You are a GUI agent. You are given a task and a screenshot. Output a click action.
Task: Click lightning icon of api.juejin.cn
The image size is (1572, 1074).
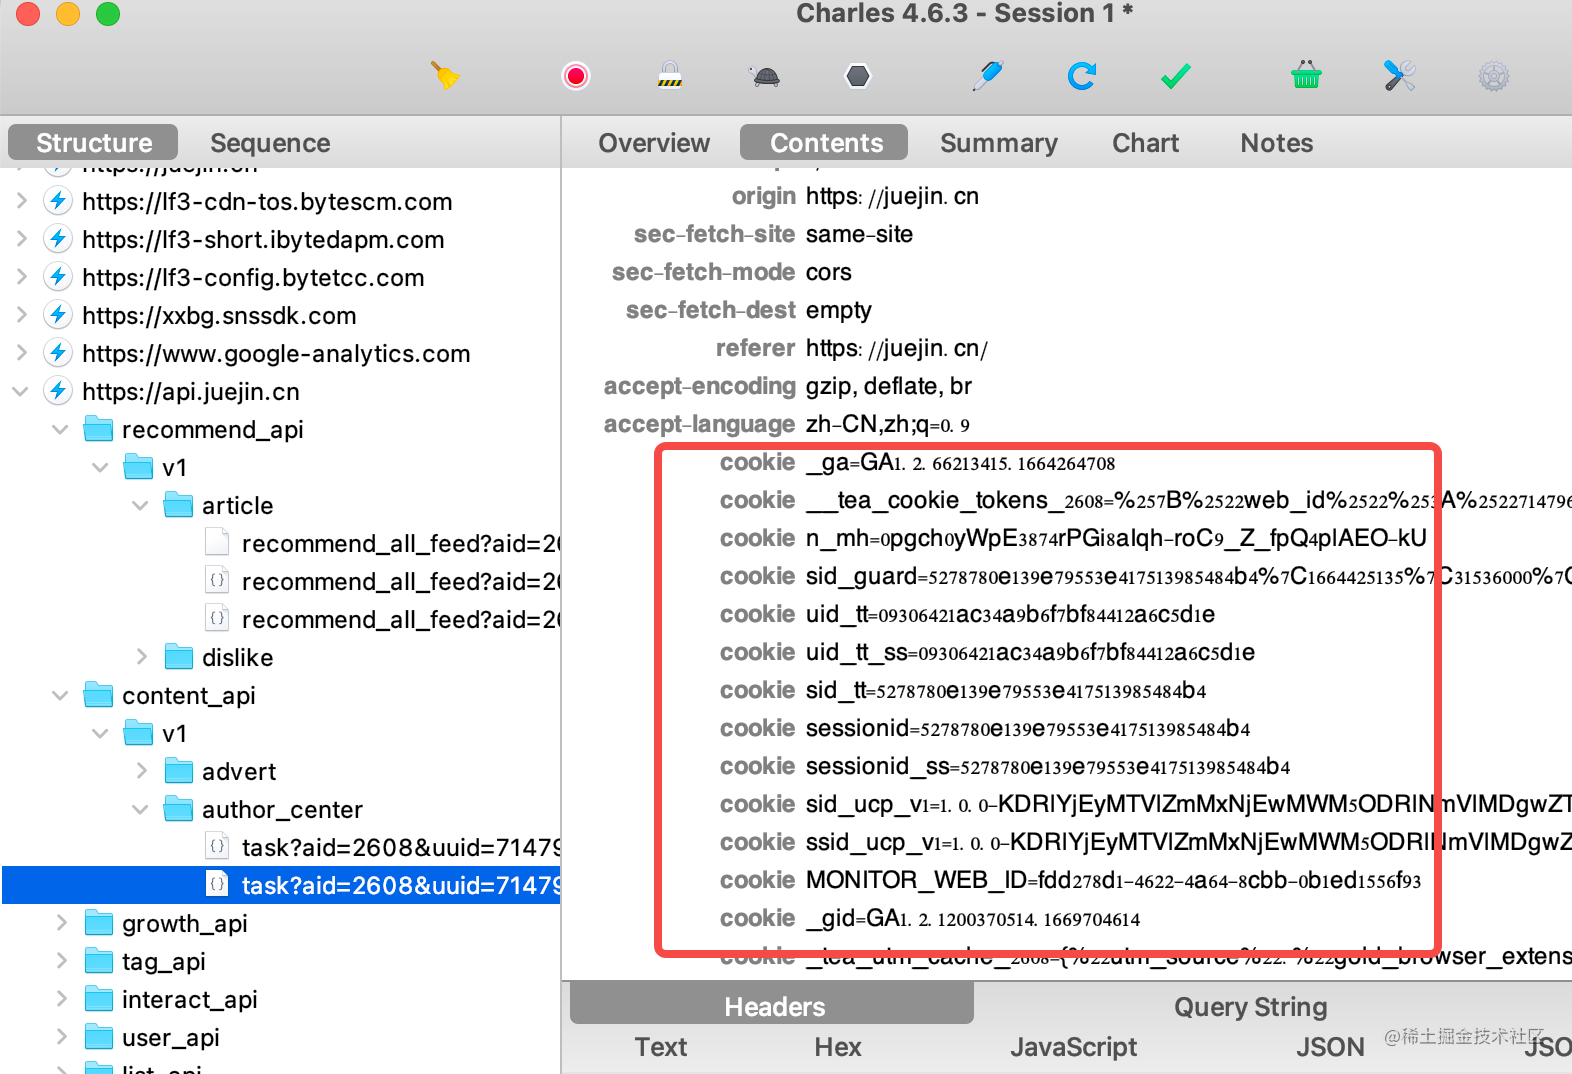pos(58,391)
